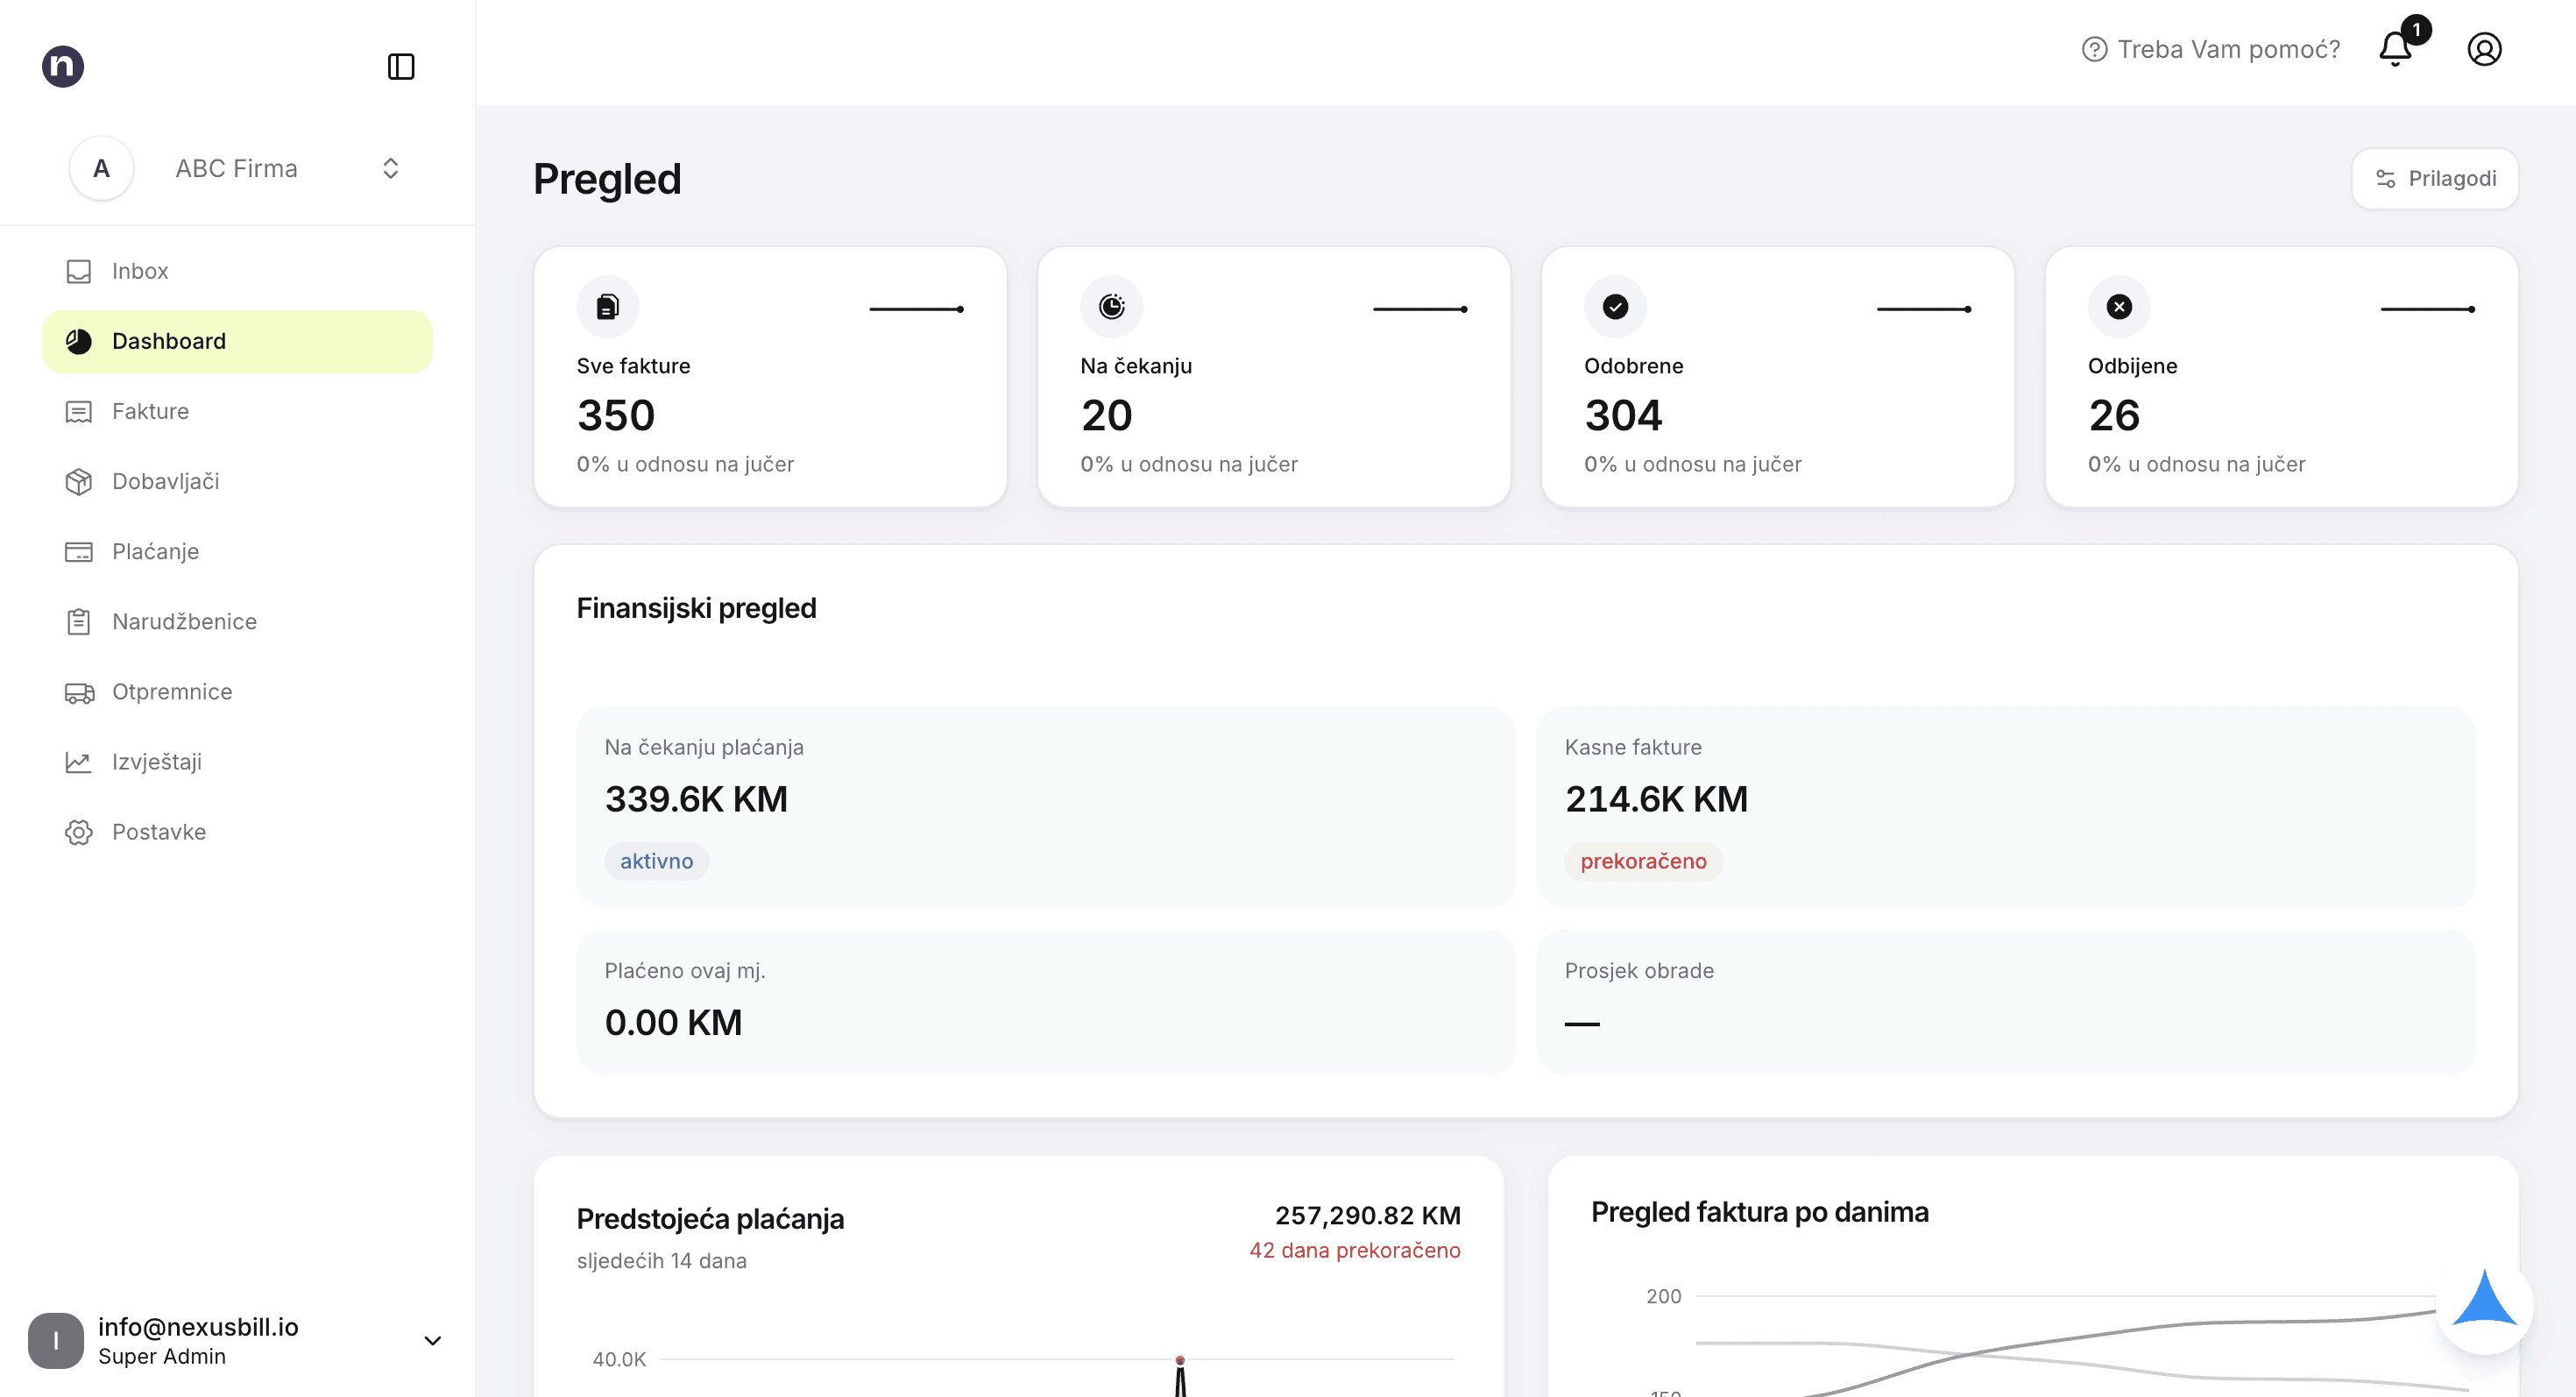Navigate to Plaćanje page
This screenshot has width=2576, height=1397.
[237, 551]
